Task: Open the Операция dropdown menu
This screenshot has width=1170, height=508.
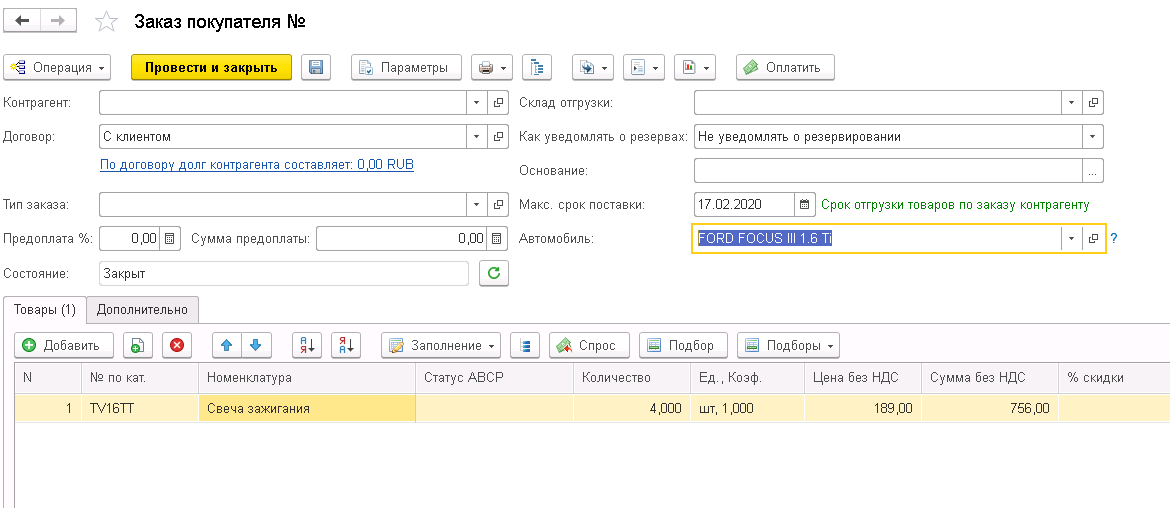Action: pyautogui.click(x=57, y=67)
